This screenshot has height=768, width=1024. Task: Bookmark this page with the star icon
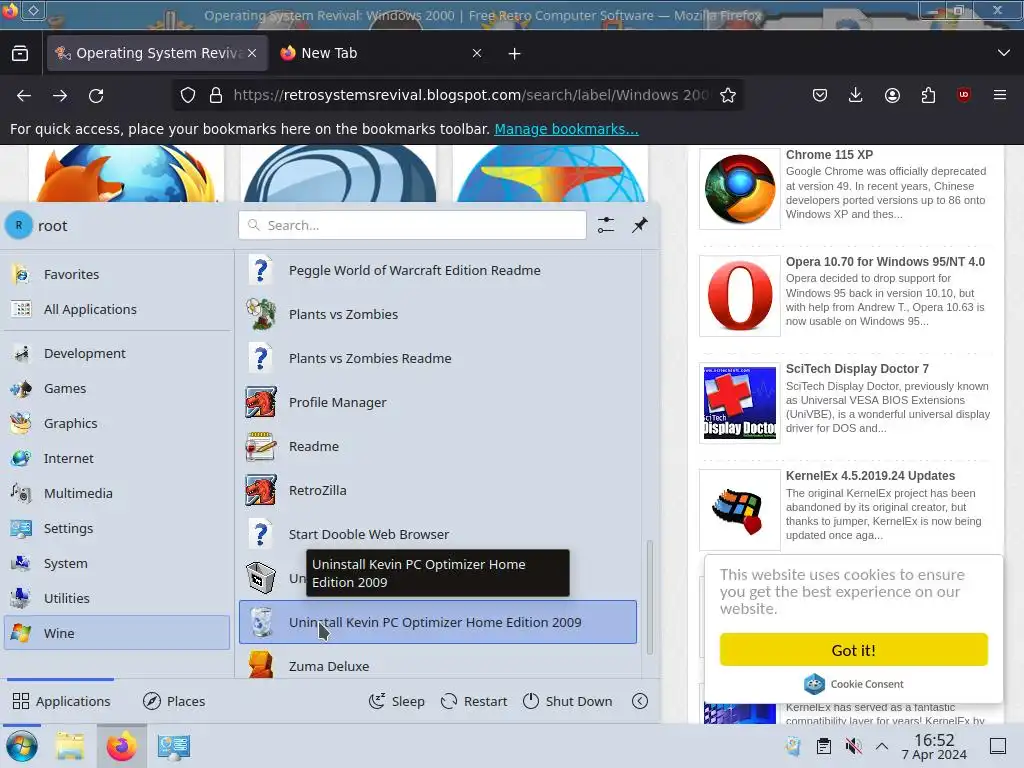click(728, 95)
